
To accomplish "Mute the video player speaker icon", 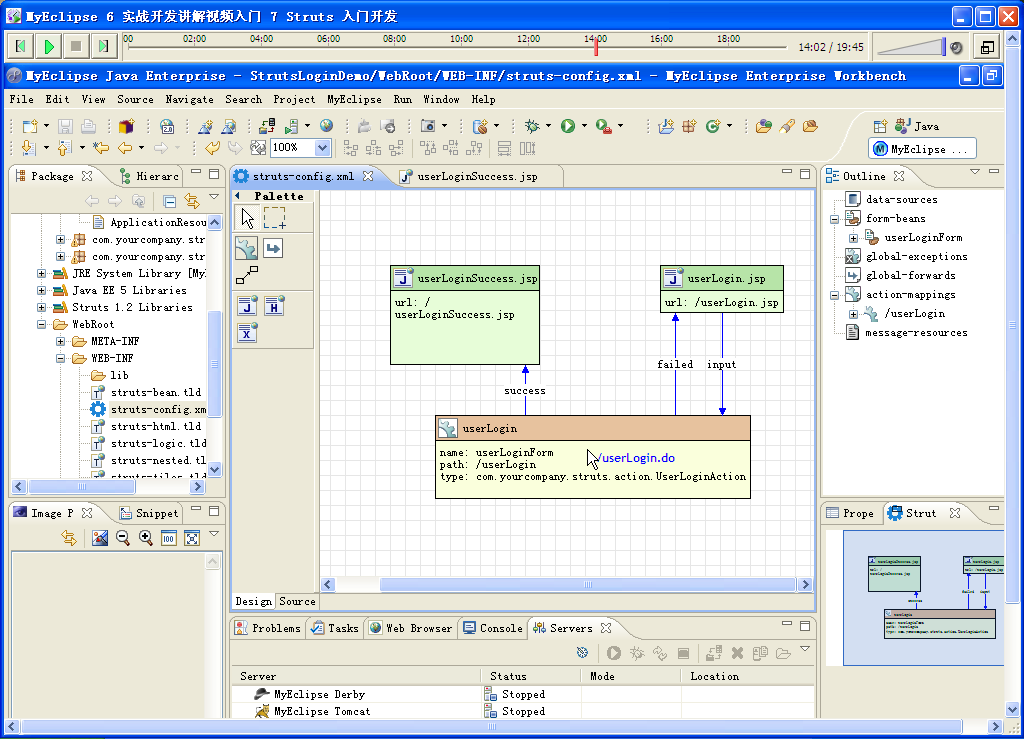I will pyautogui.click(x=956, y=48).
